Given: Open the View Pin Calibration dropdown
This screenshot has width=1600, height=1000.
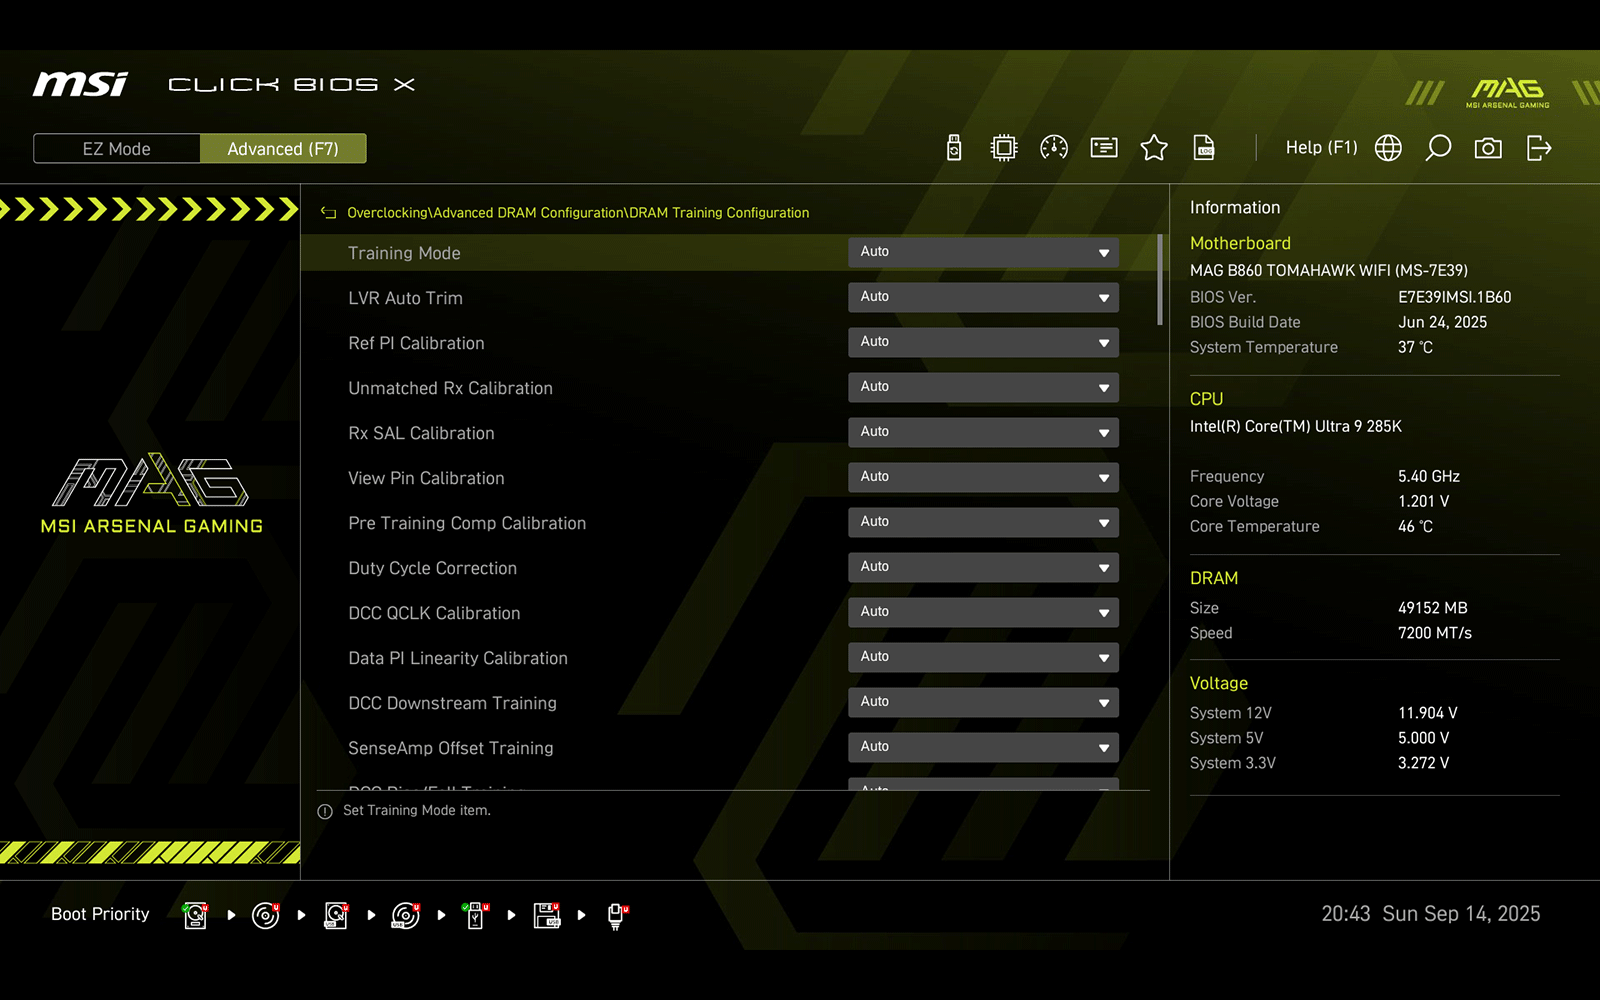Looking at the screenshot, I should (983, 477).
